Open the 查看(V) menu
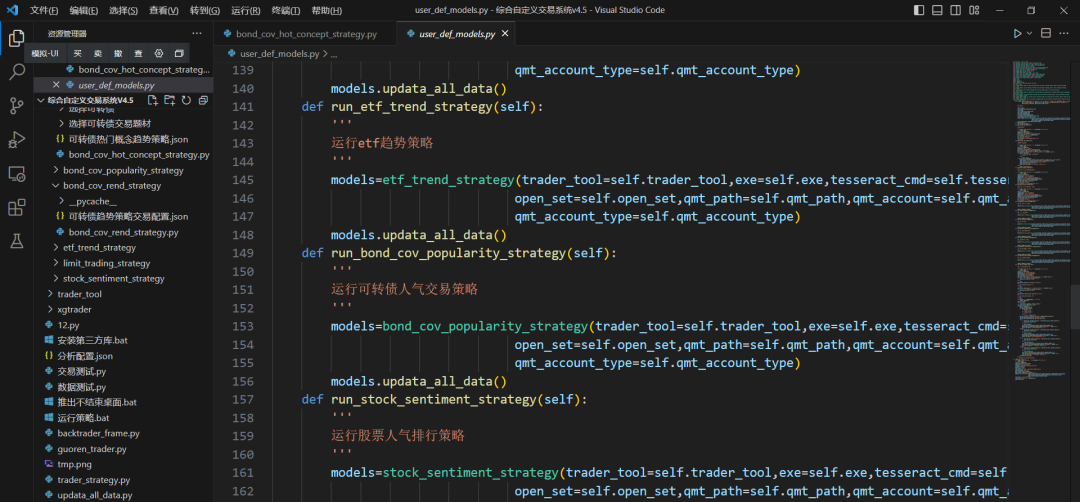The image size is (1080, 502). click(163, 10)
